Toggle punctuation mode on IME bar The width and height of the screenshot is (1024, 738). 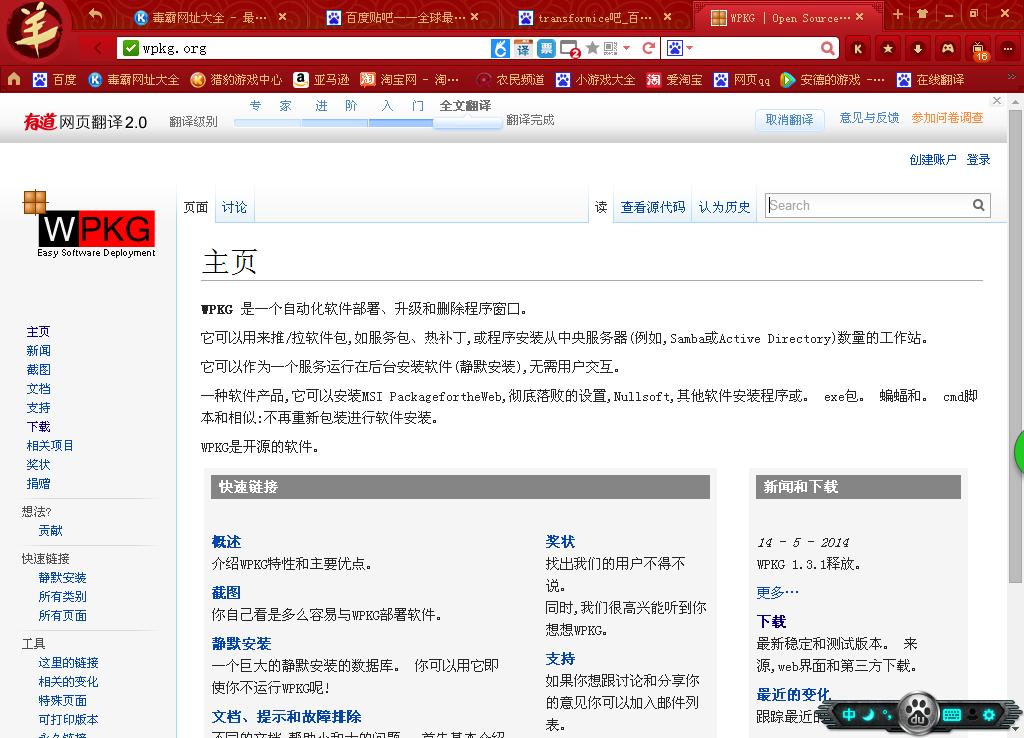pos(886,714)
